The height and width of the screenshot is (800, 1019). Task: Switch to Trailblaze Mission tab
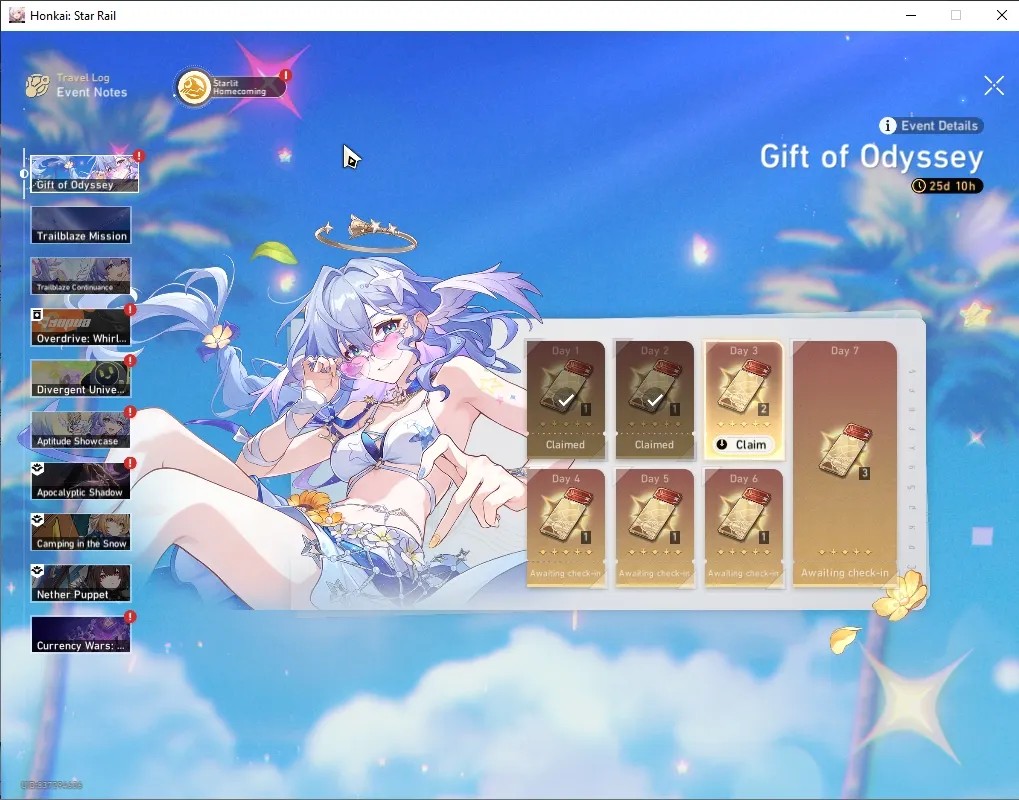tap(81, 225)
